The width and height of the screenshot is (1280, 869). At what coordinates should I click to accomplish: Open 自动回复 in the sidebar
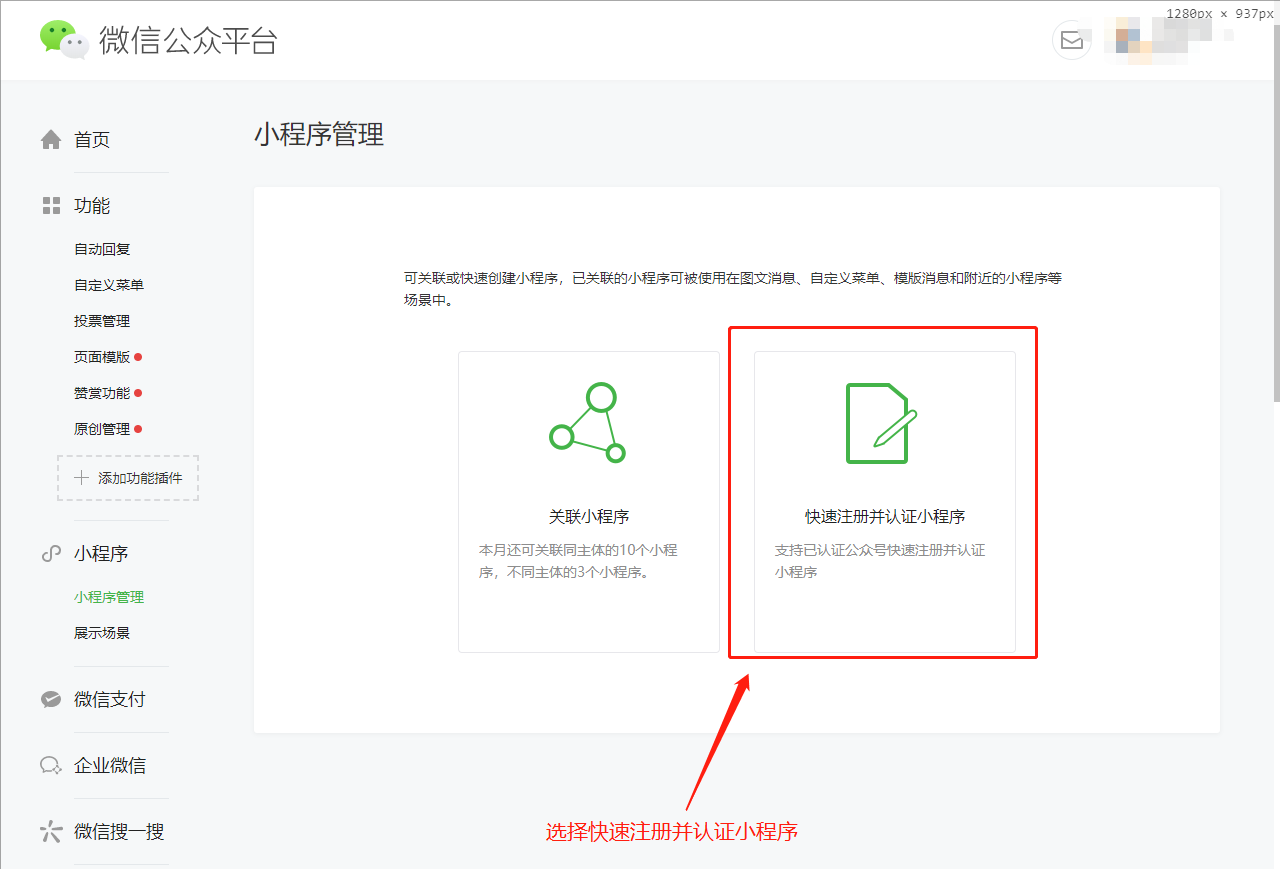pos(102,249)
